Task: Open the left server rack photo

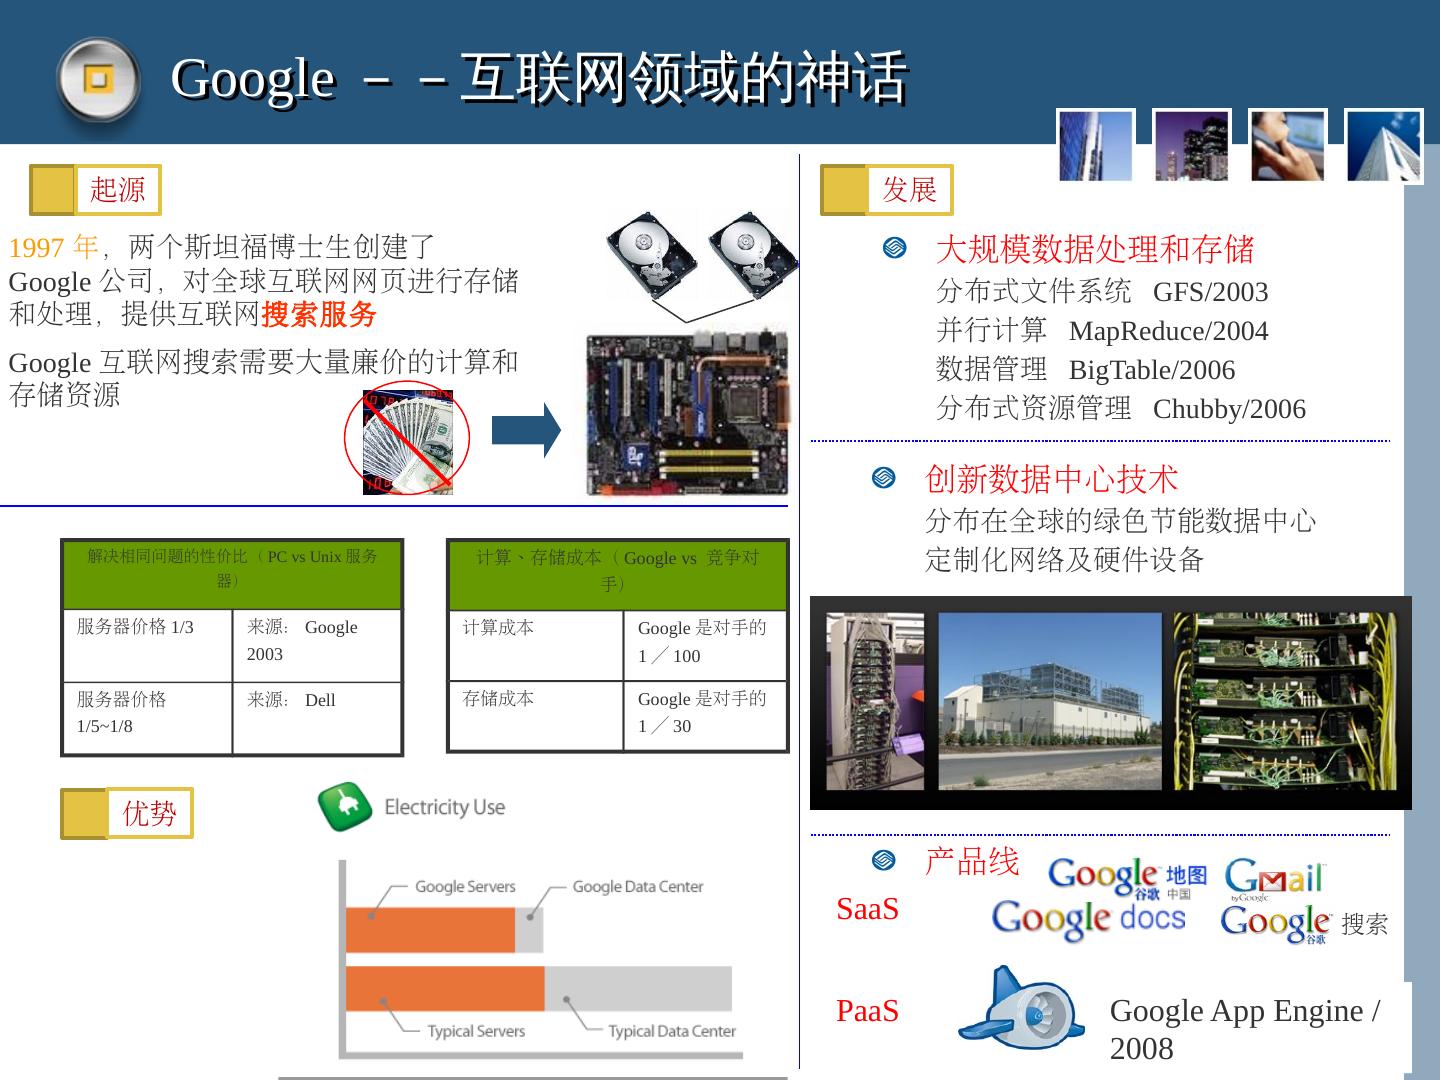Action: (875, 702)
